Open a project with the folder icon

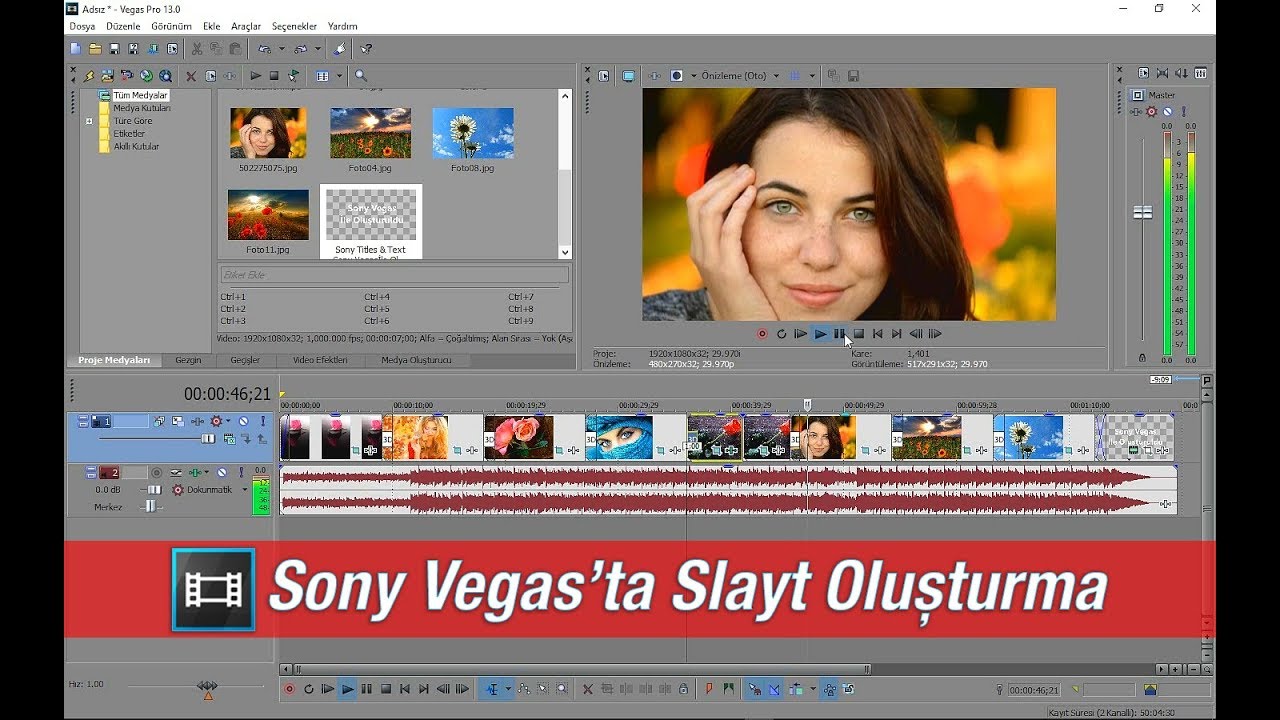coord(95,48)
